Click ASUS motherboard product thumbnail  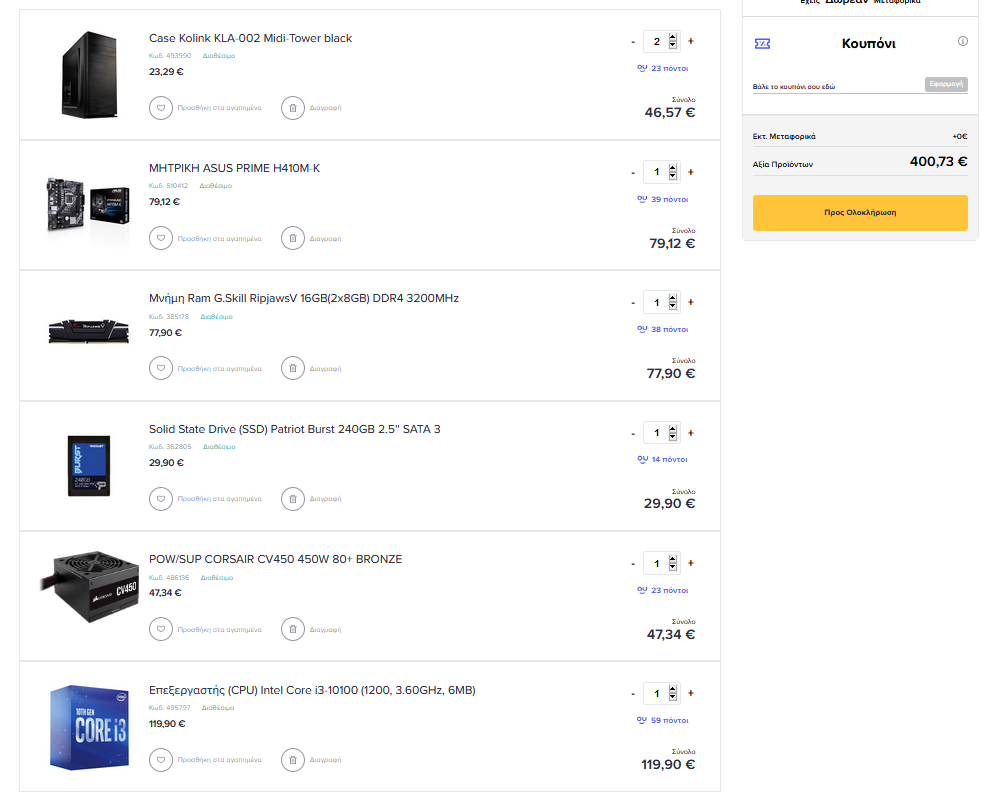coord(89,205)
